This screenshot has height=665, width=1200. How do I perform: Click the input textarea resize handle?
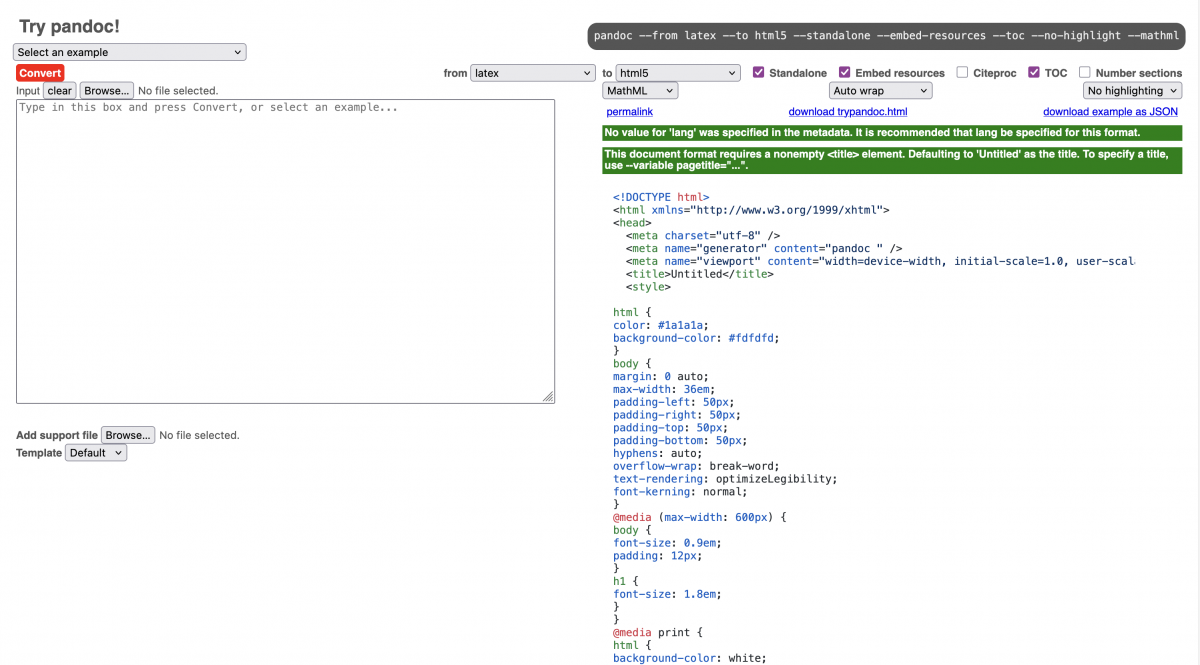pos(548,397)
